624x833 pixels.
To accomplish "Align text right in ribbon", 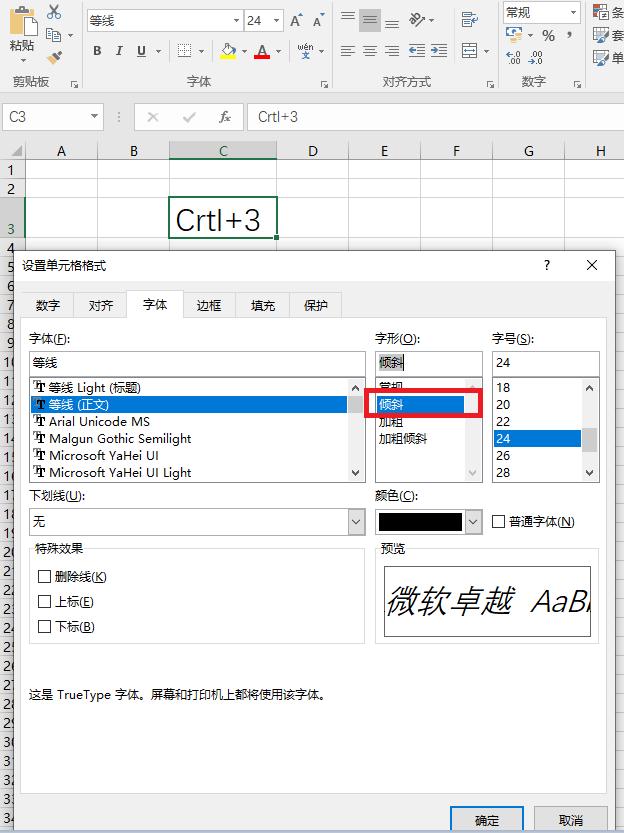I will point(392,51).
